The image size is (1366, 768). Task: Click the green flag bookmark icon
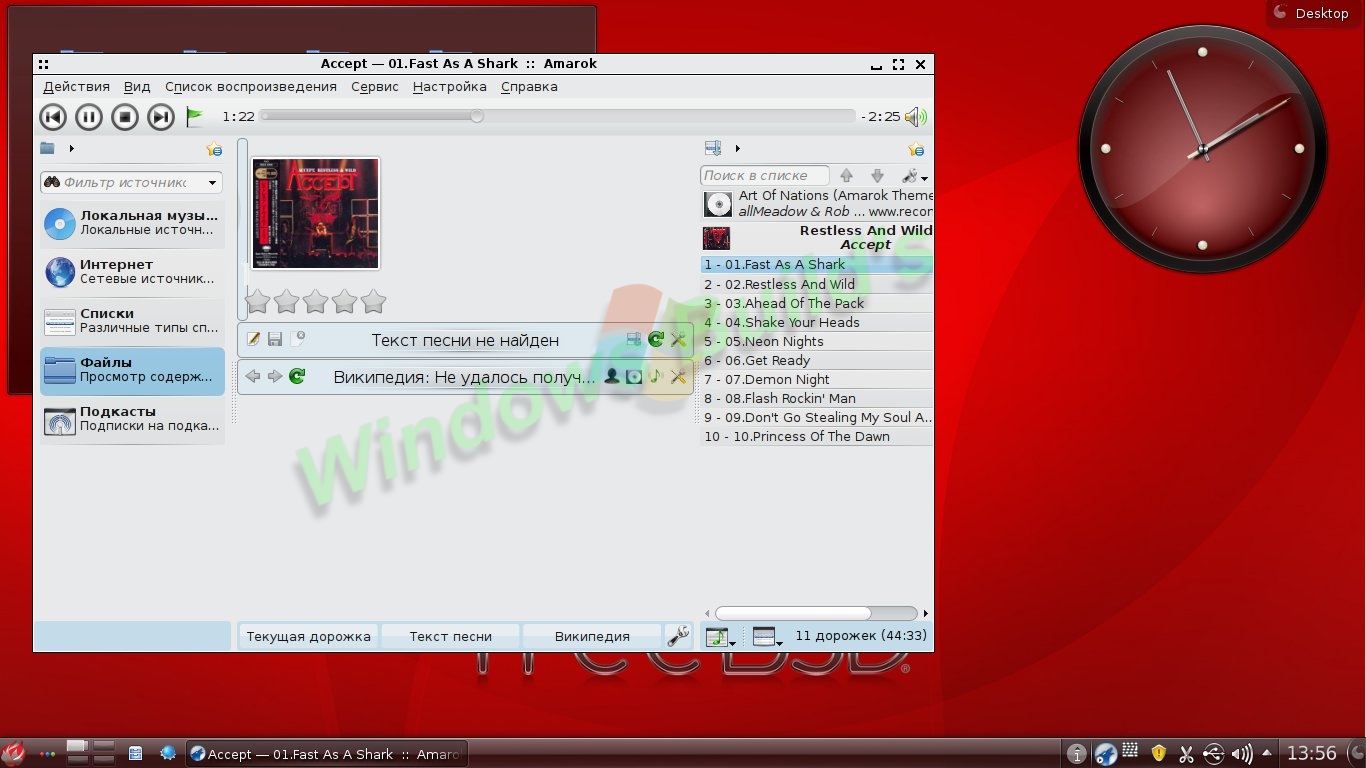[195, 117]
